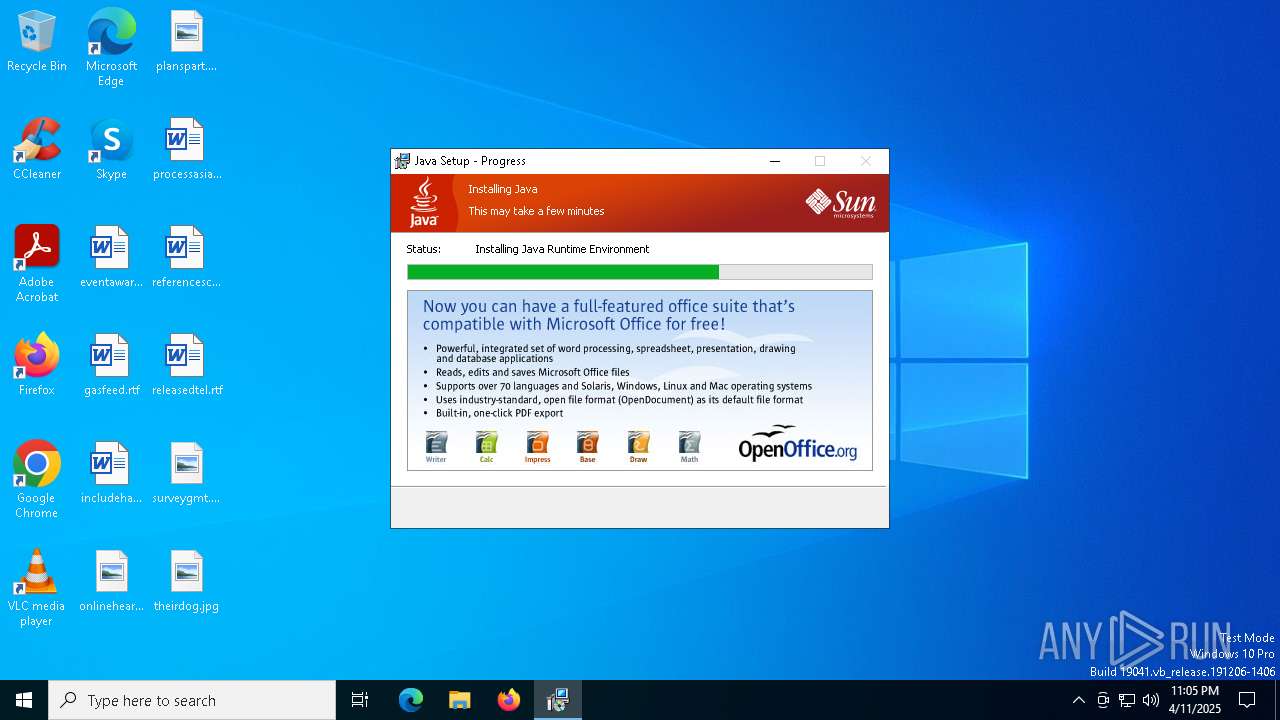Click the OpenOffice Math icon in the ad
1280x720 pixels.
689,447
